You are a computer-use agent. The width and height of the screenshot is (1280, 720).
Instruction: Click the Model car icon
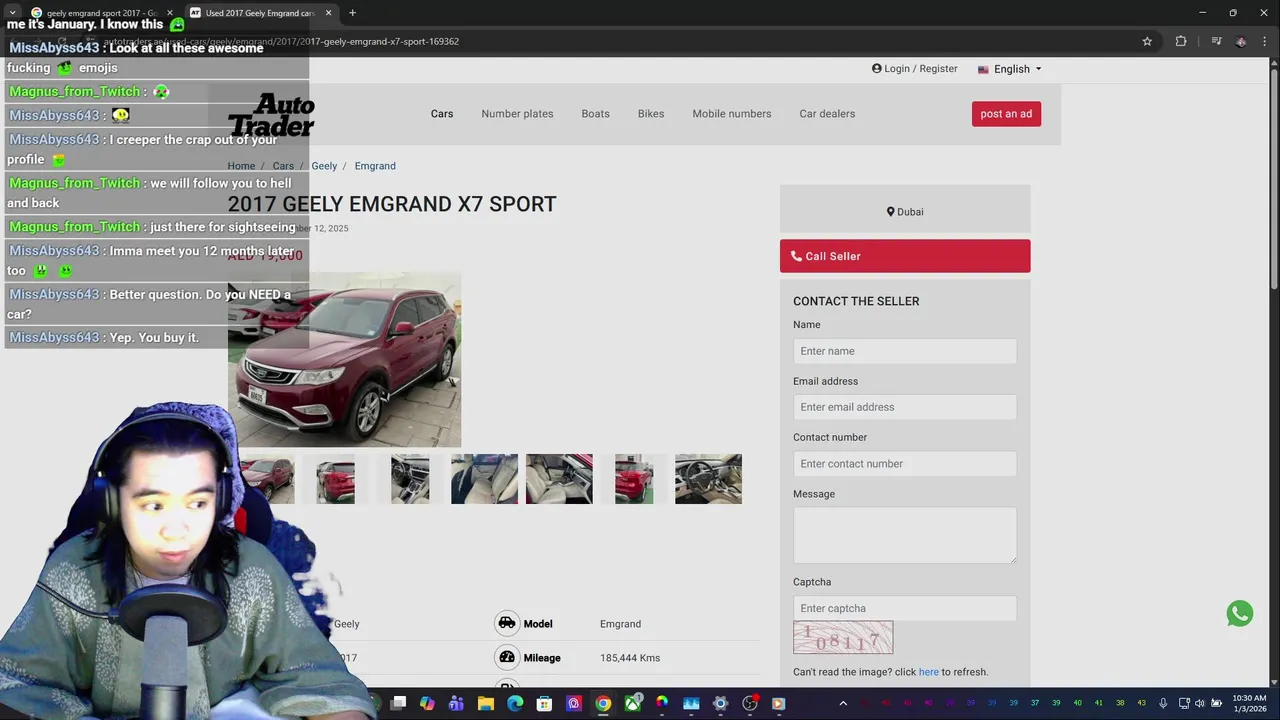pyautogui.click(x=507, y=624)
